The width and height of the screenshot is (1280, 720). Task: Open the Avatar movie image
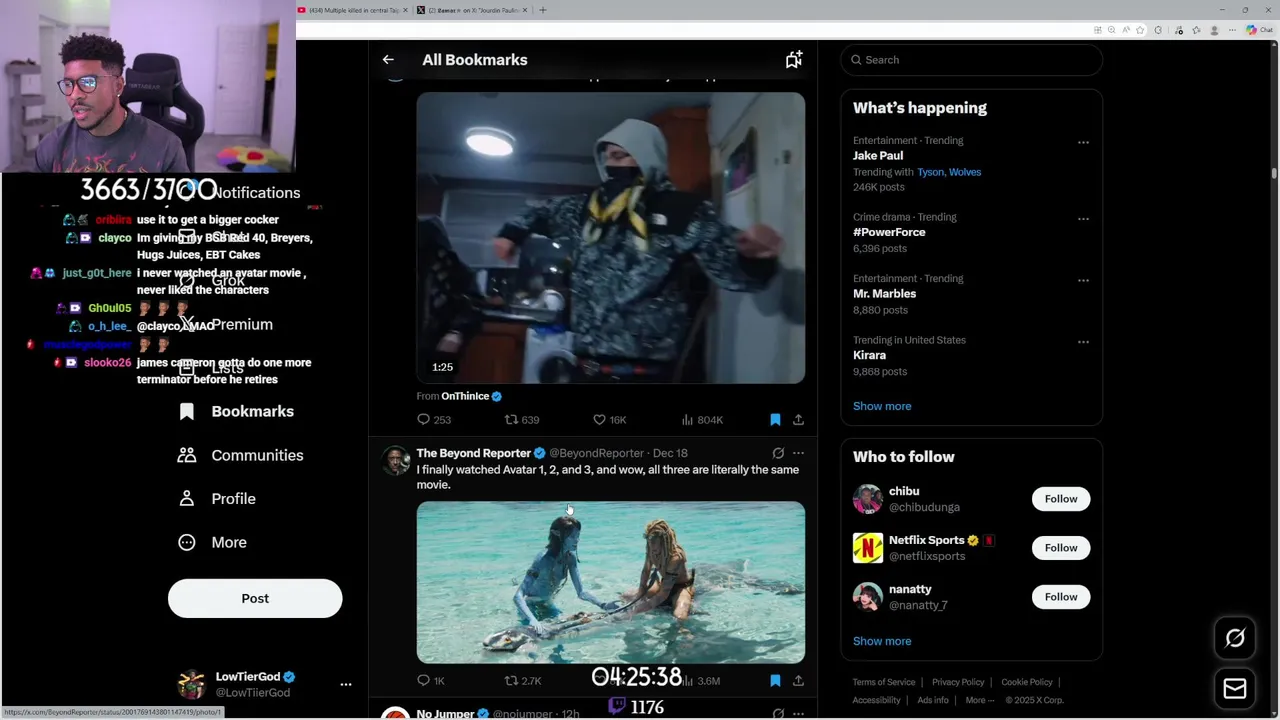tap(610, 582)
